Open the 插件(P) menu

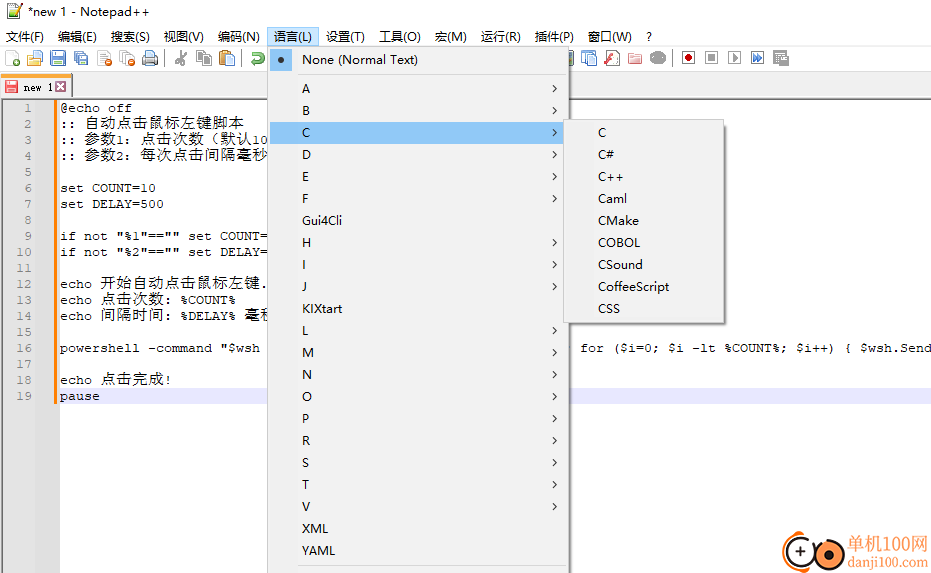(x=554, y=37)
